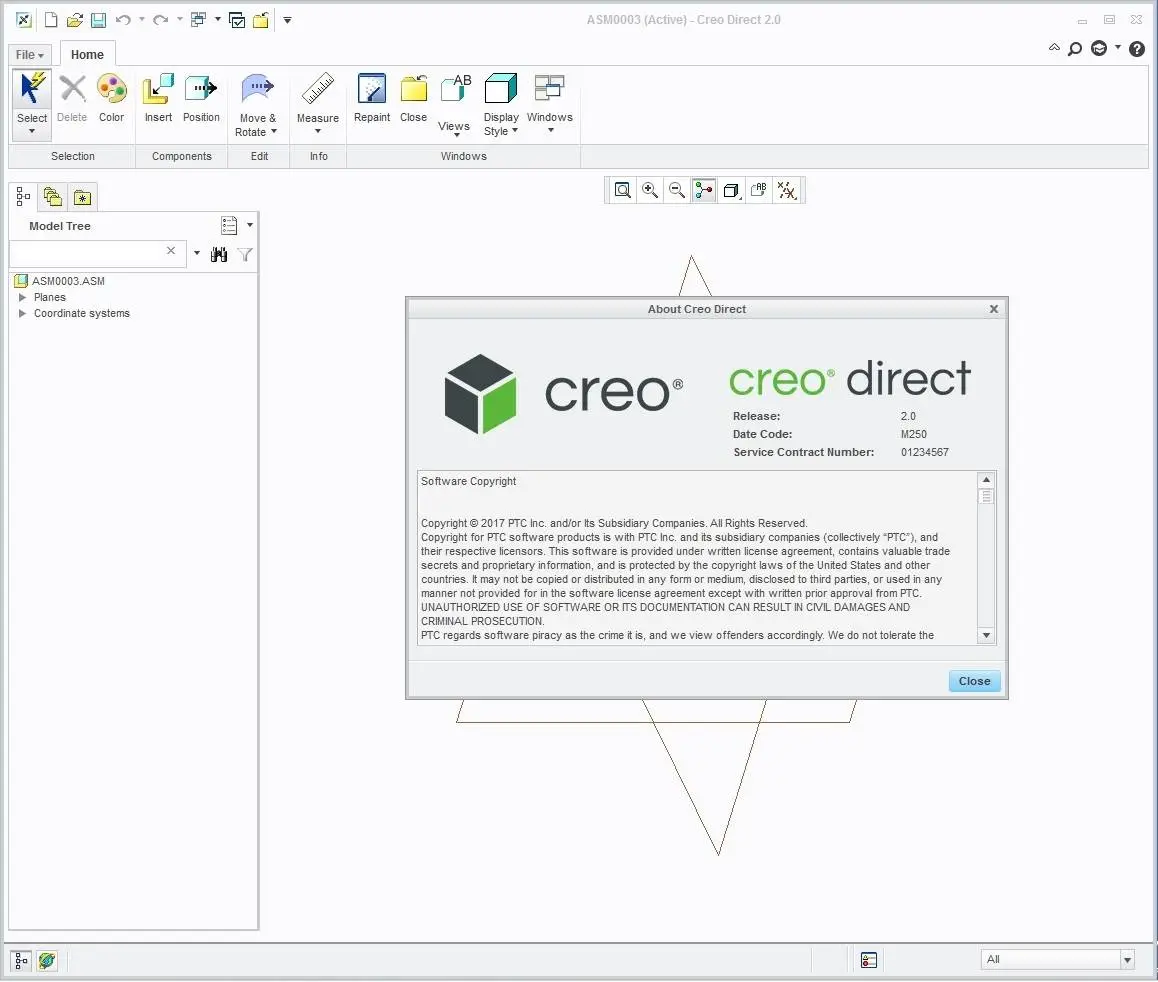
Task: Open the Measure dropdown arrow
Action: pyautogui.click(x=318, y=131)
